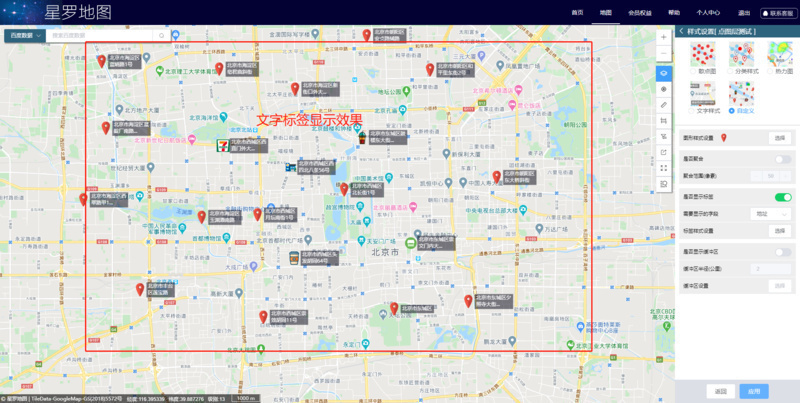
Task: Select the 热力图 radio option
Action: [770, 71]
